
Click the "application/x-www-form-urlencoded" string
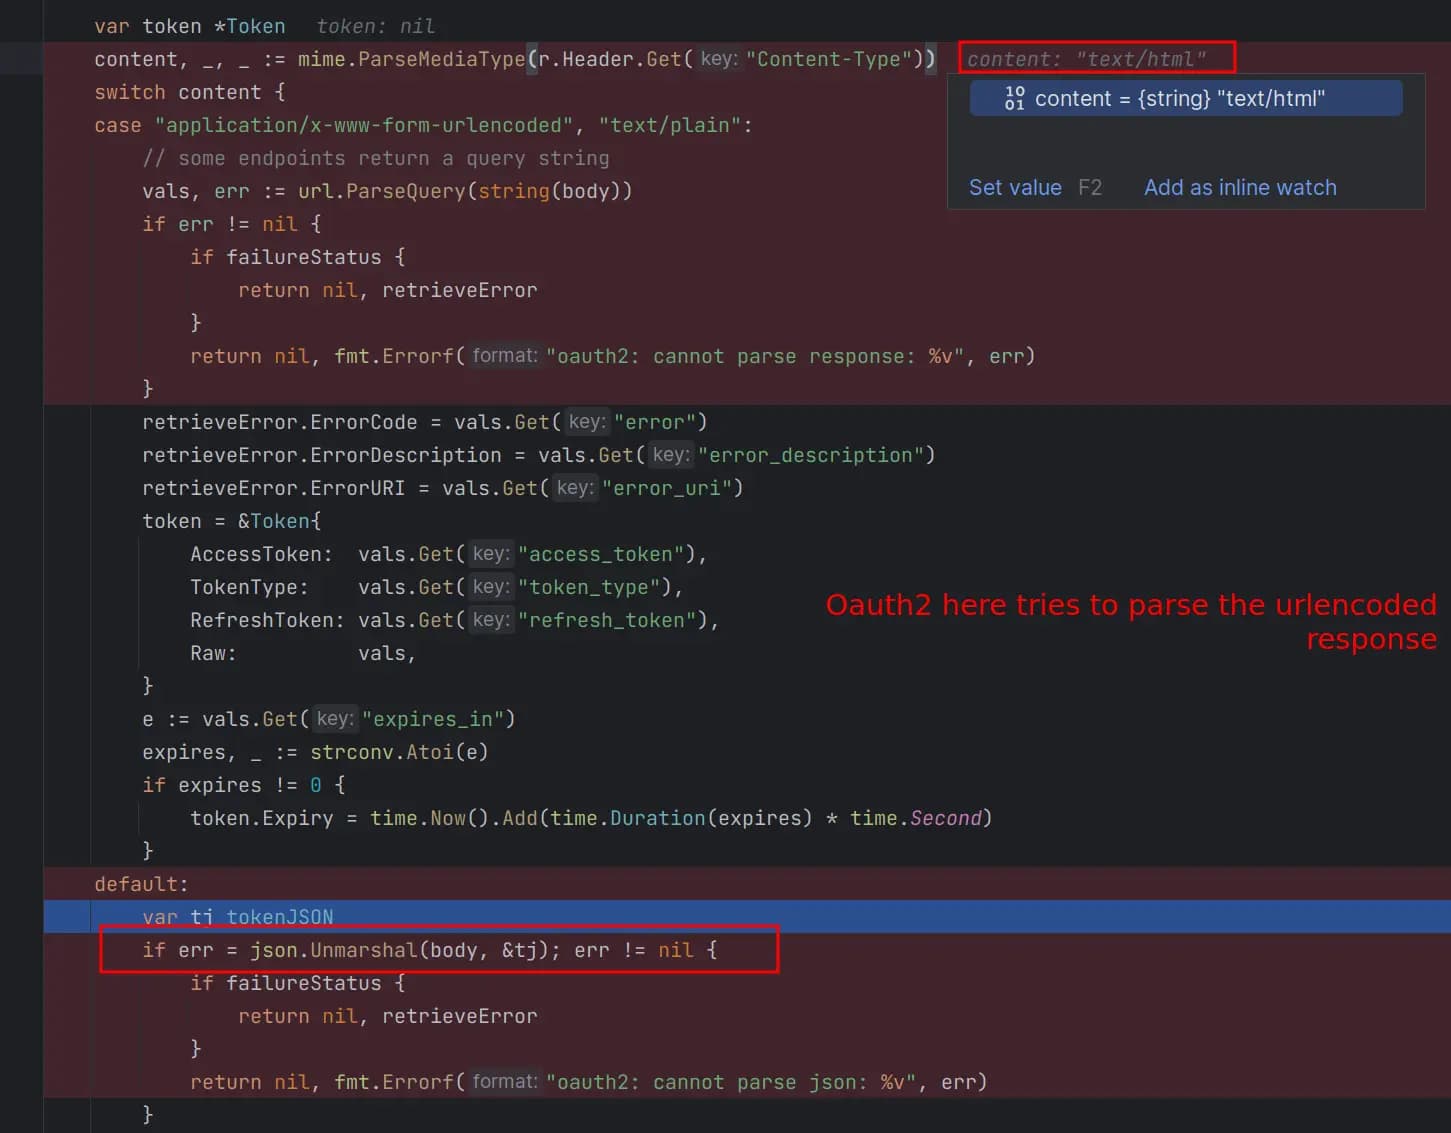coord(364,125)
